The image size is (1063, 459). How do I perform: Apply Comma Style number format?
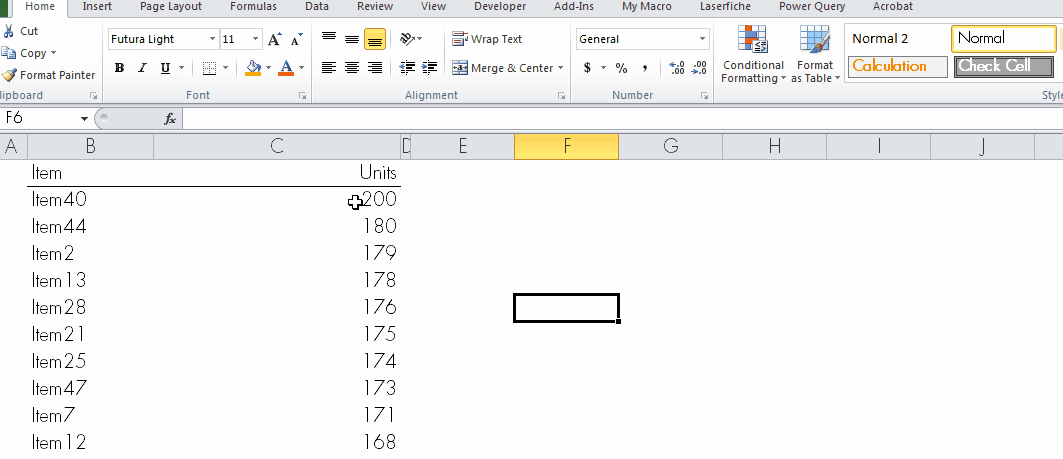click(645, 68)
